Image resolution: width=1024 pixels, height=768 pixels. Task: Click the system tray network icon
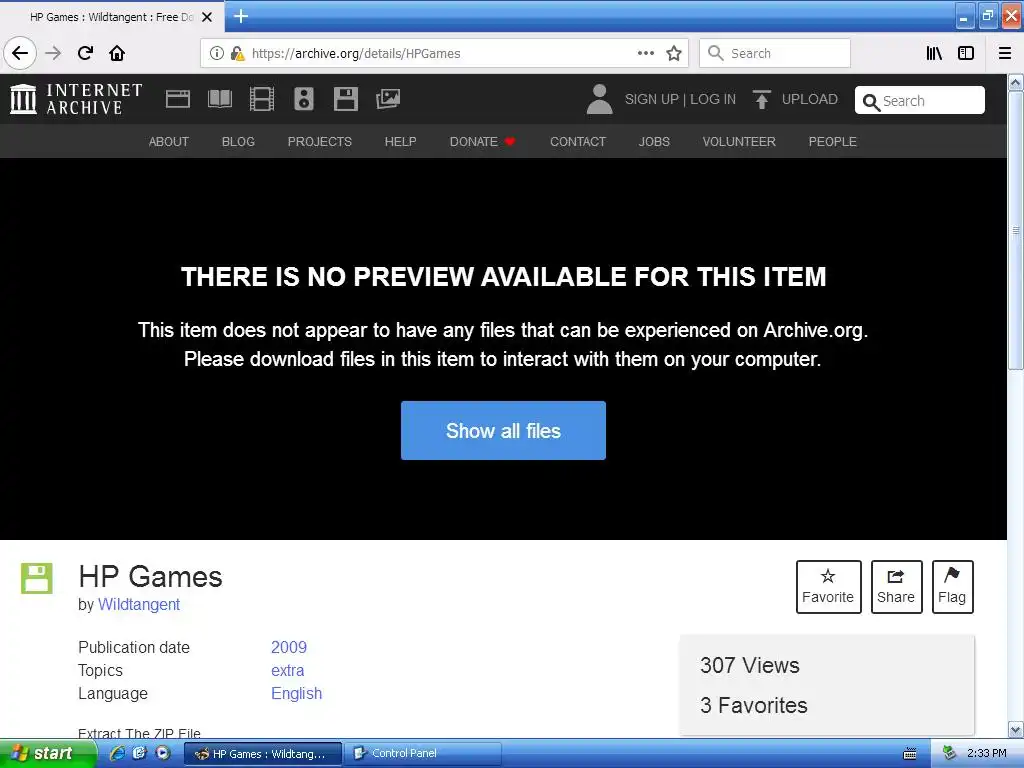(x=949, y=753)
